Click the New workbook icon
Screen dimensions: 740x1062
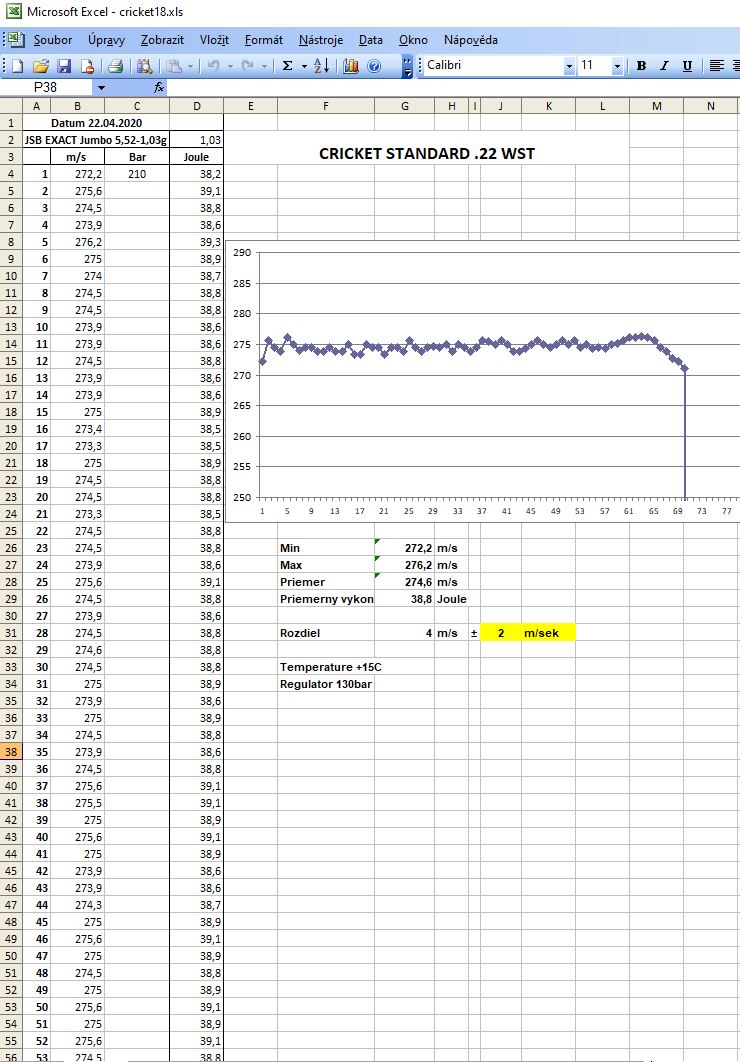pyautogui.click(x=18, y=66)
